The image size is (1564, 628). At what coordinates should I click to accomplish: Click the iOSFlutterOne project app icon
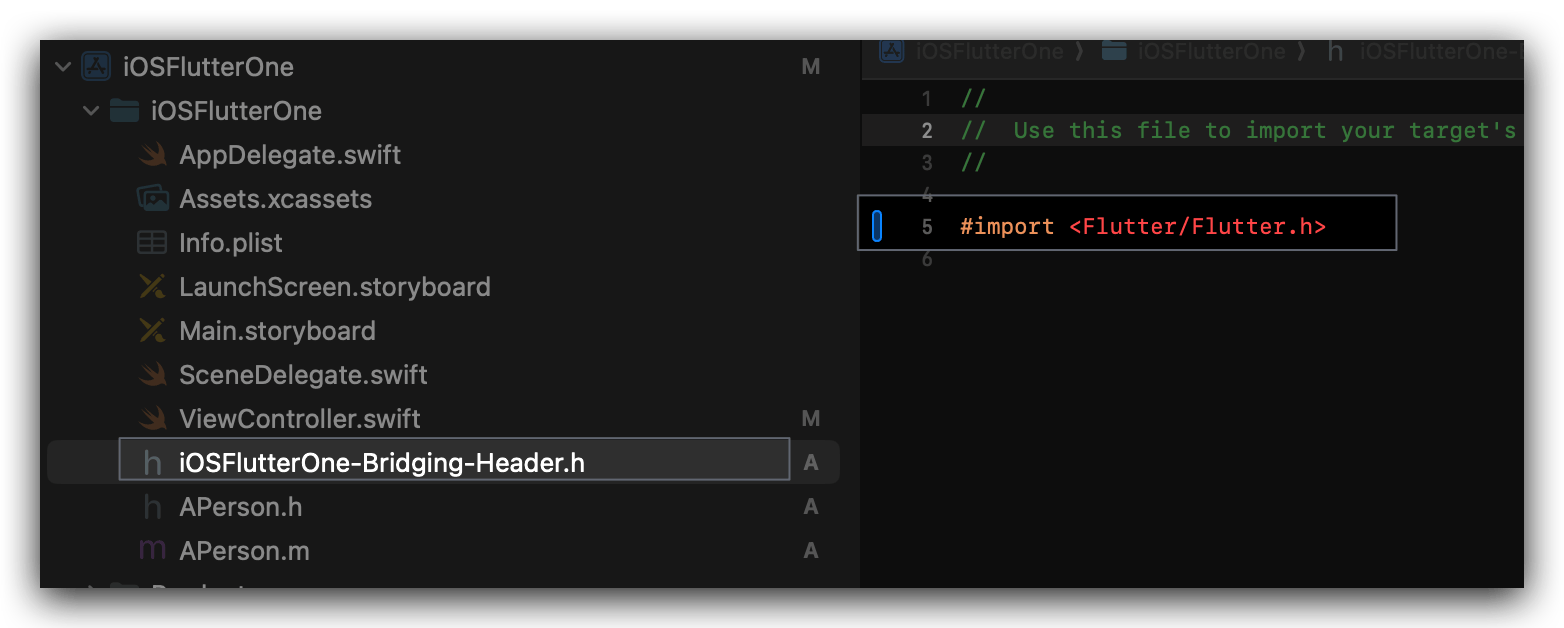(96, 67)
